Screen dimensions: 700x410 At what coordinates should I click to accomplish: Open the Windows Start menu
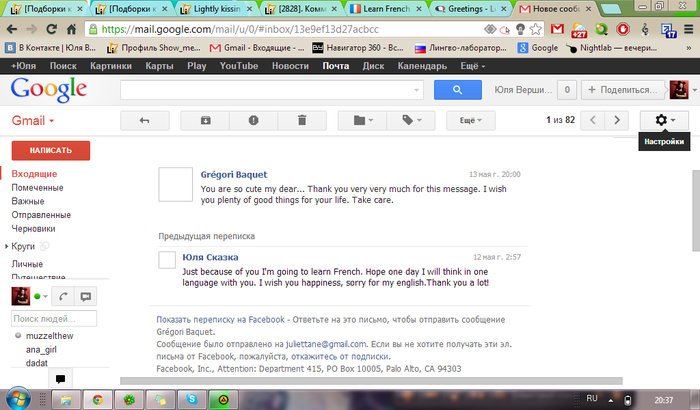tap(18, 399)
